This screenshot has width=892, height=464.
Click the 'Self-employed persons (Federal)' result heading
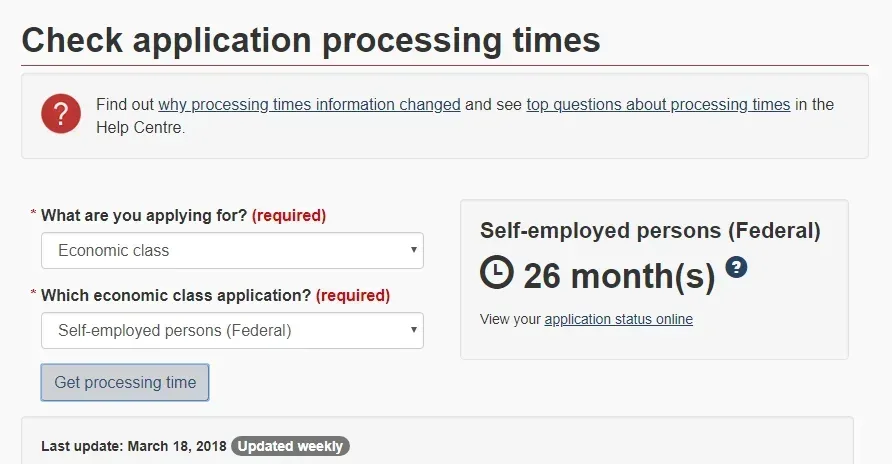[650, 231]
